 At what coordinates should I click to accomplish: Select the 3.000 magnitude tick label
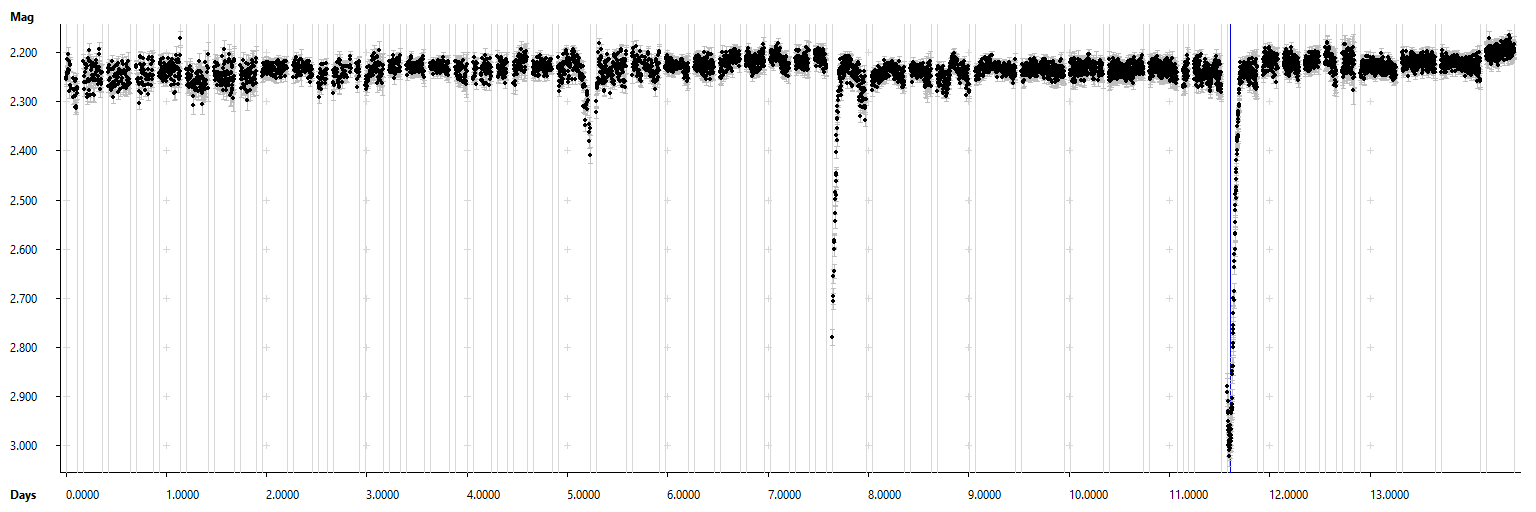[x=23, y=446]
